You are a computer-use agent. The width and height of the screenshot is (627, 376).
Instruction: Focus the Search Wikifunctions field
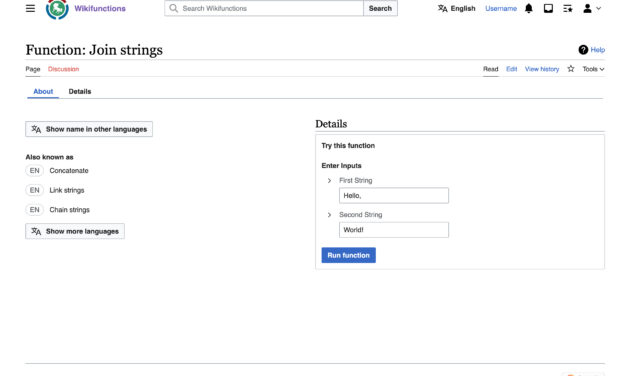pos(264,8)
